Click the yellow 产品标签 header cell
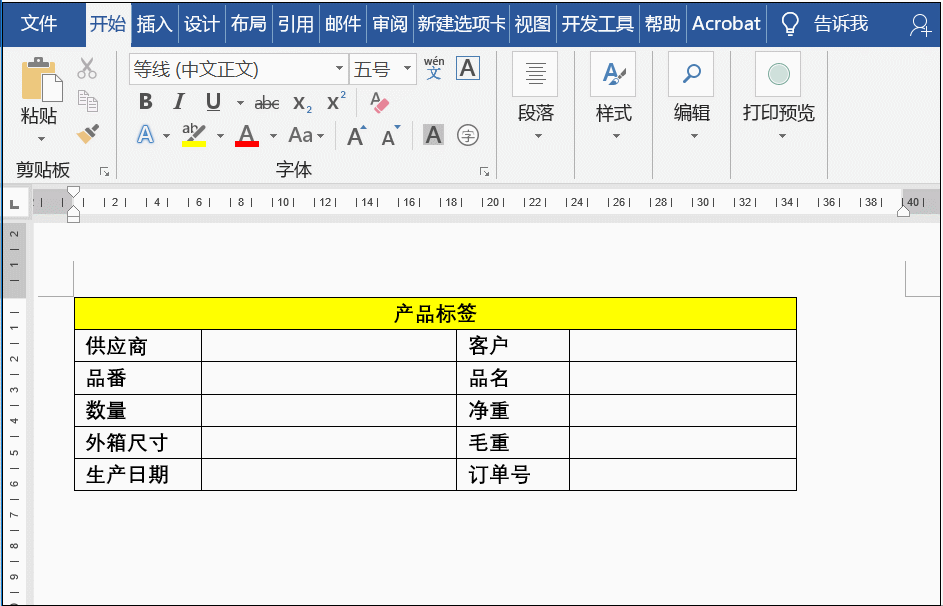943x606 pixels. 435,313
